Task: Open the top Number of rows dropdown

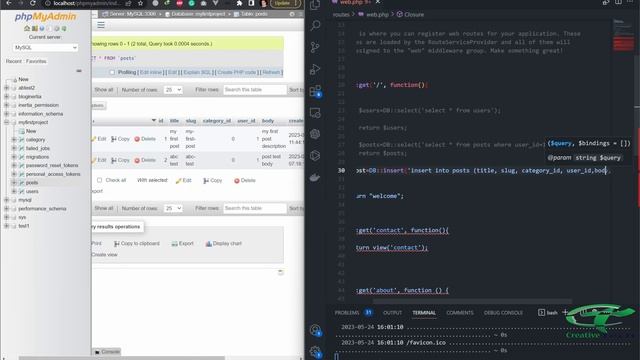Action: 173,90
